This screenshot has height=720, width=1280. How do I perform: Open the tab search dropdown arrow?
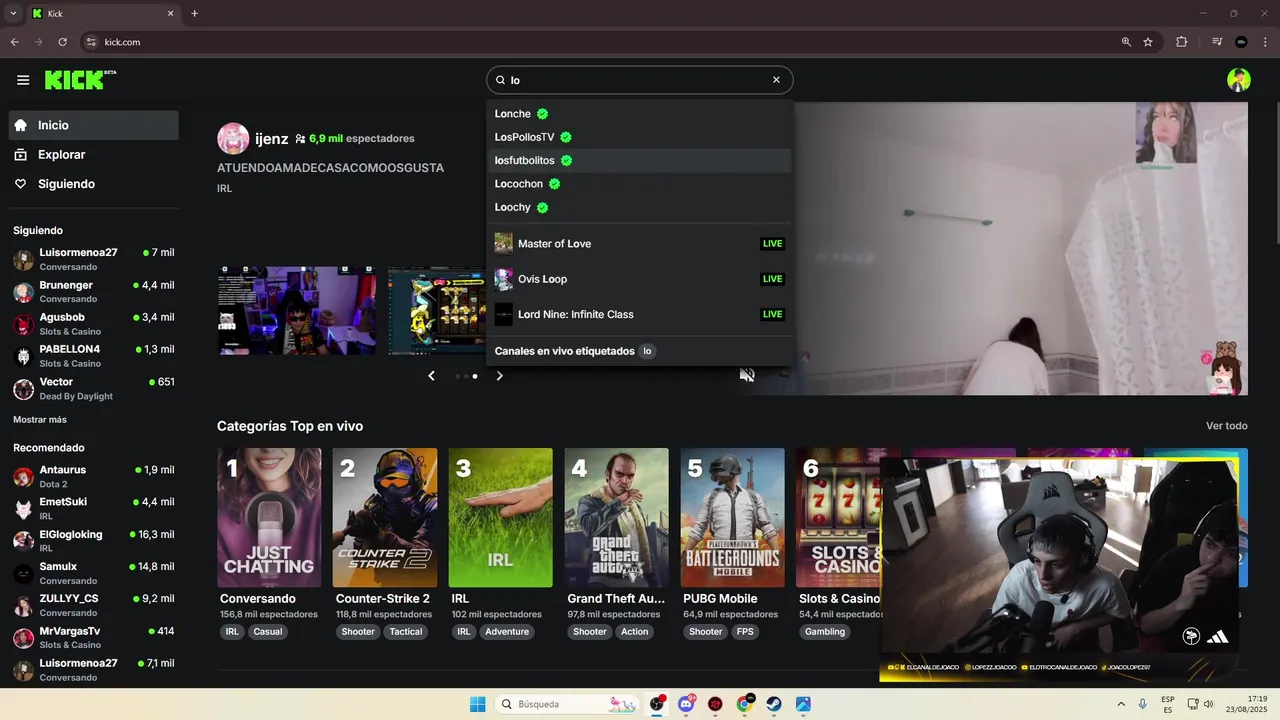coord(13,14)
